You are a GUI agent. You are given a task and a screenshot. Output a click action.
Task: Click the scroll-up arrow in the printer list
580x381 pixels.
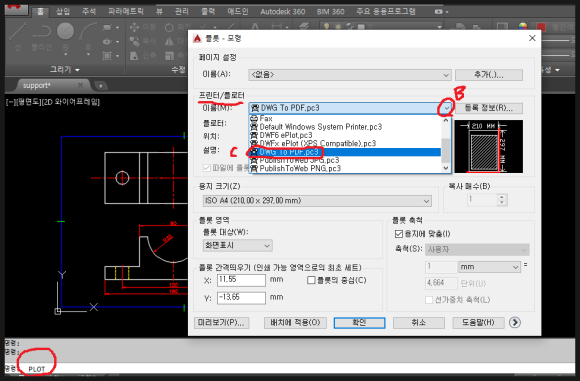point(446,120)
